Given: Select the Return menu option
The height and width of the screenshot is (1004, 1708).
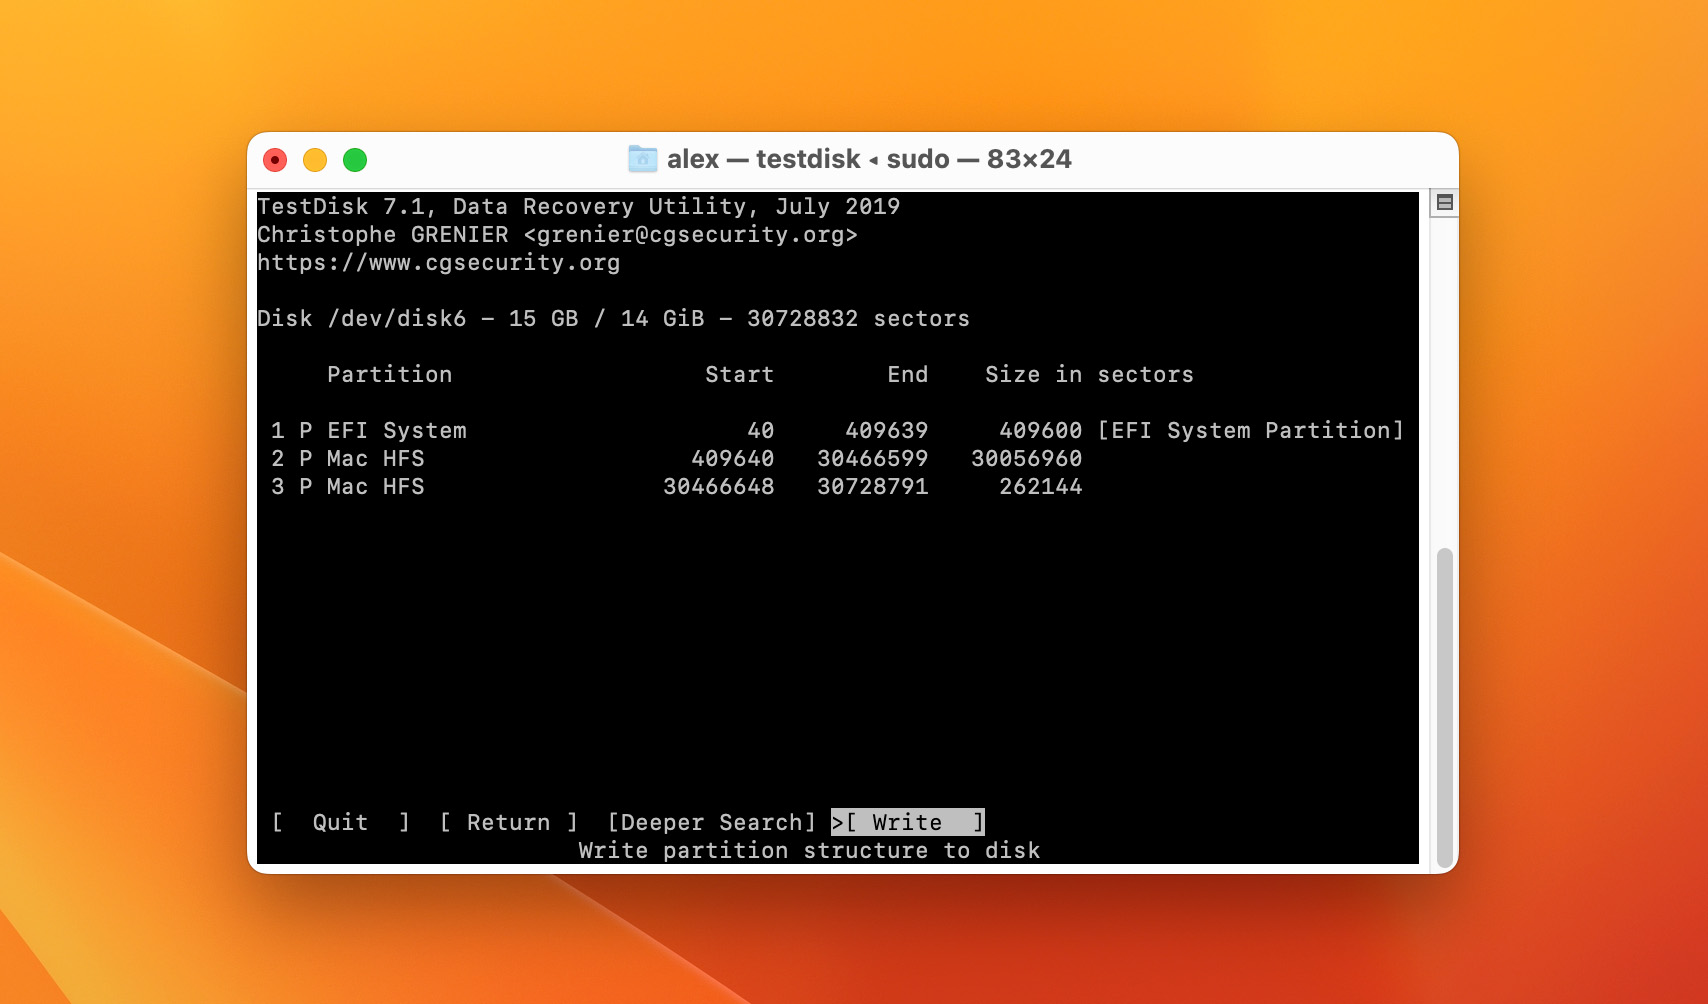Looking at the screenshot, I should pos(509,822).
